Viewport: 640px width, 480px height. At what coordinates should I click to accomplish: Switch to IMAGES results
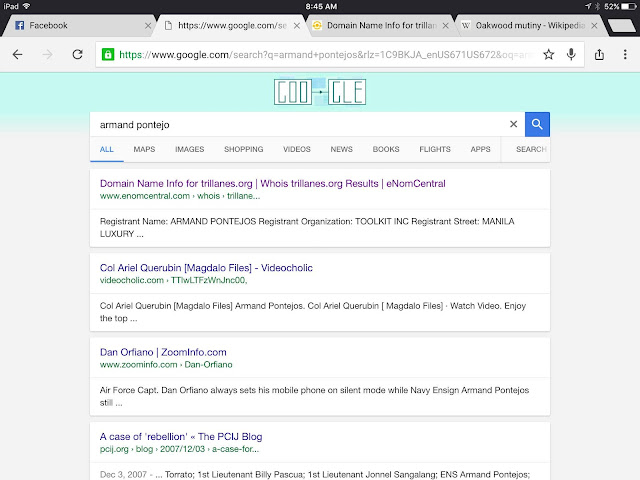coord(189,149)
